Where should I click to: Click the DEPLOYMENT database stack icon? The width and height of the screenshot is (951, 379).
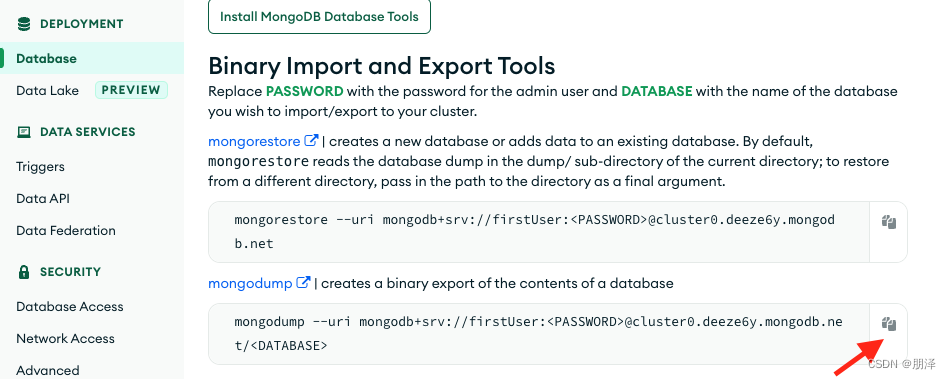[24, 24]
